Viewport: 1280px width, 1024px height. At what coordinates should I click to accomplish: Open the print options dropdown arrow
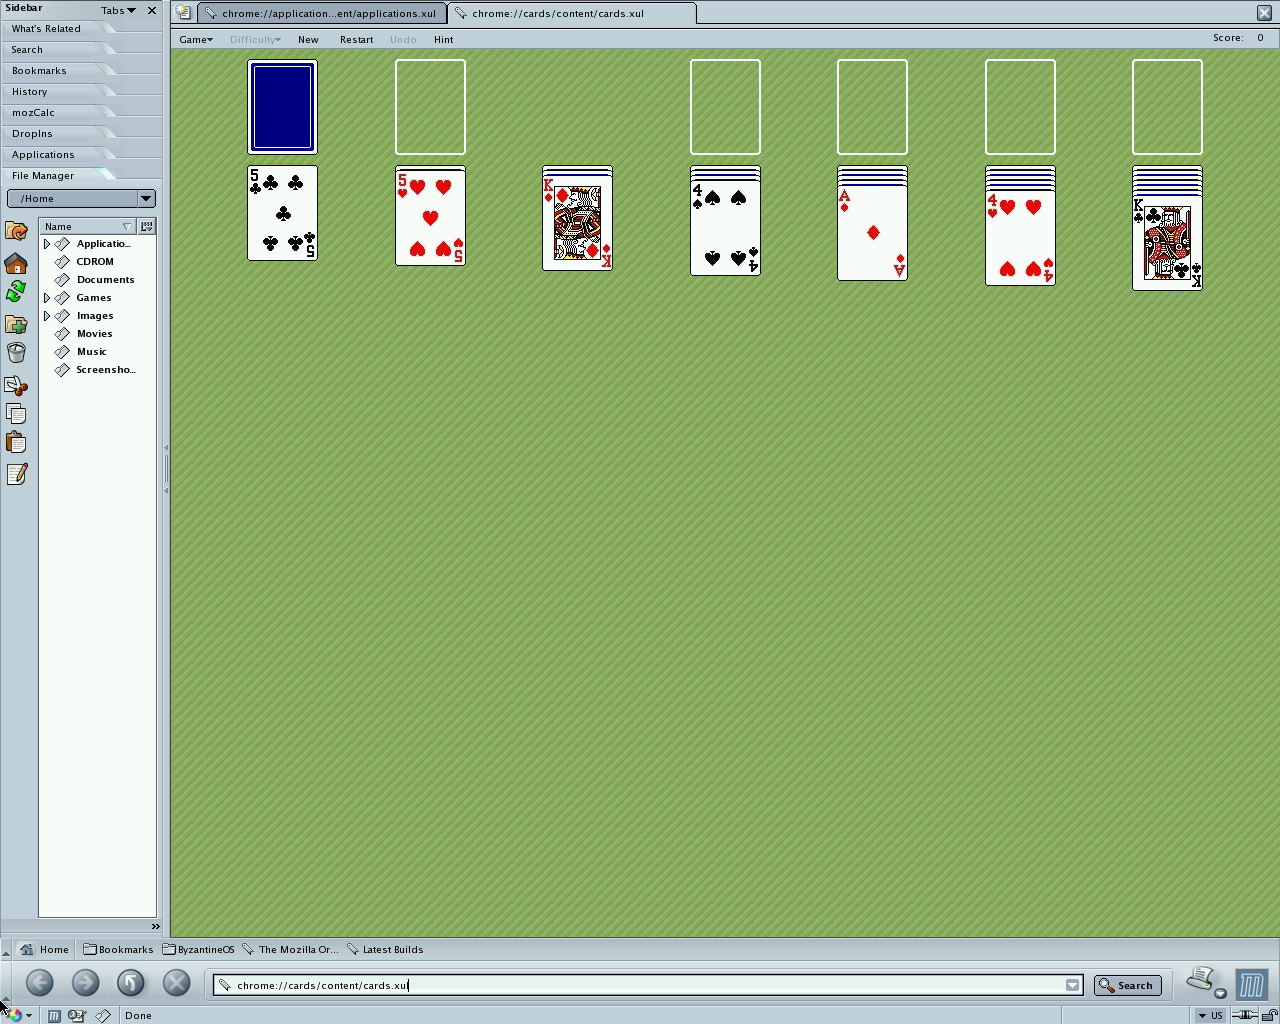tap(1221, 994)
